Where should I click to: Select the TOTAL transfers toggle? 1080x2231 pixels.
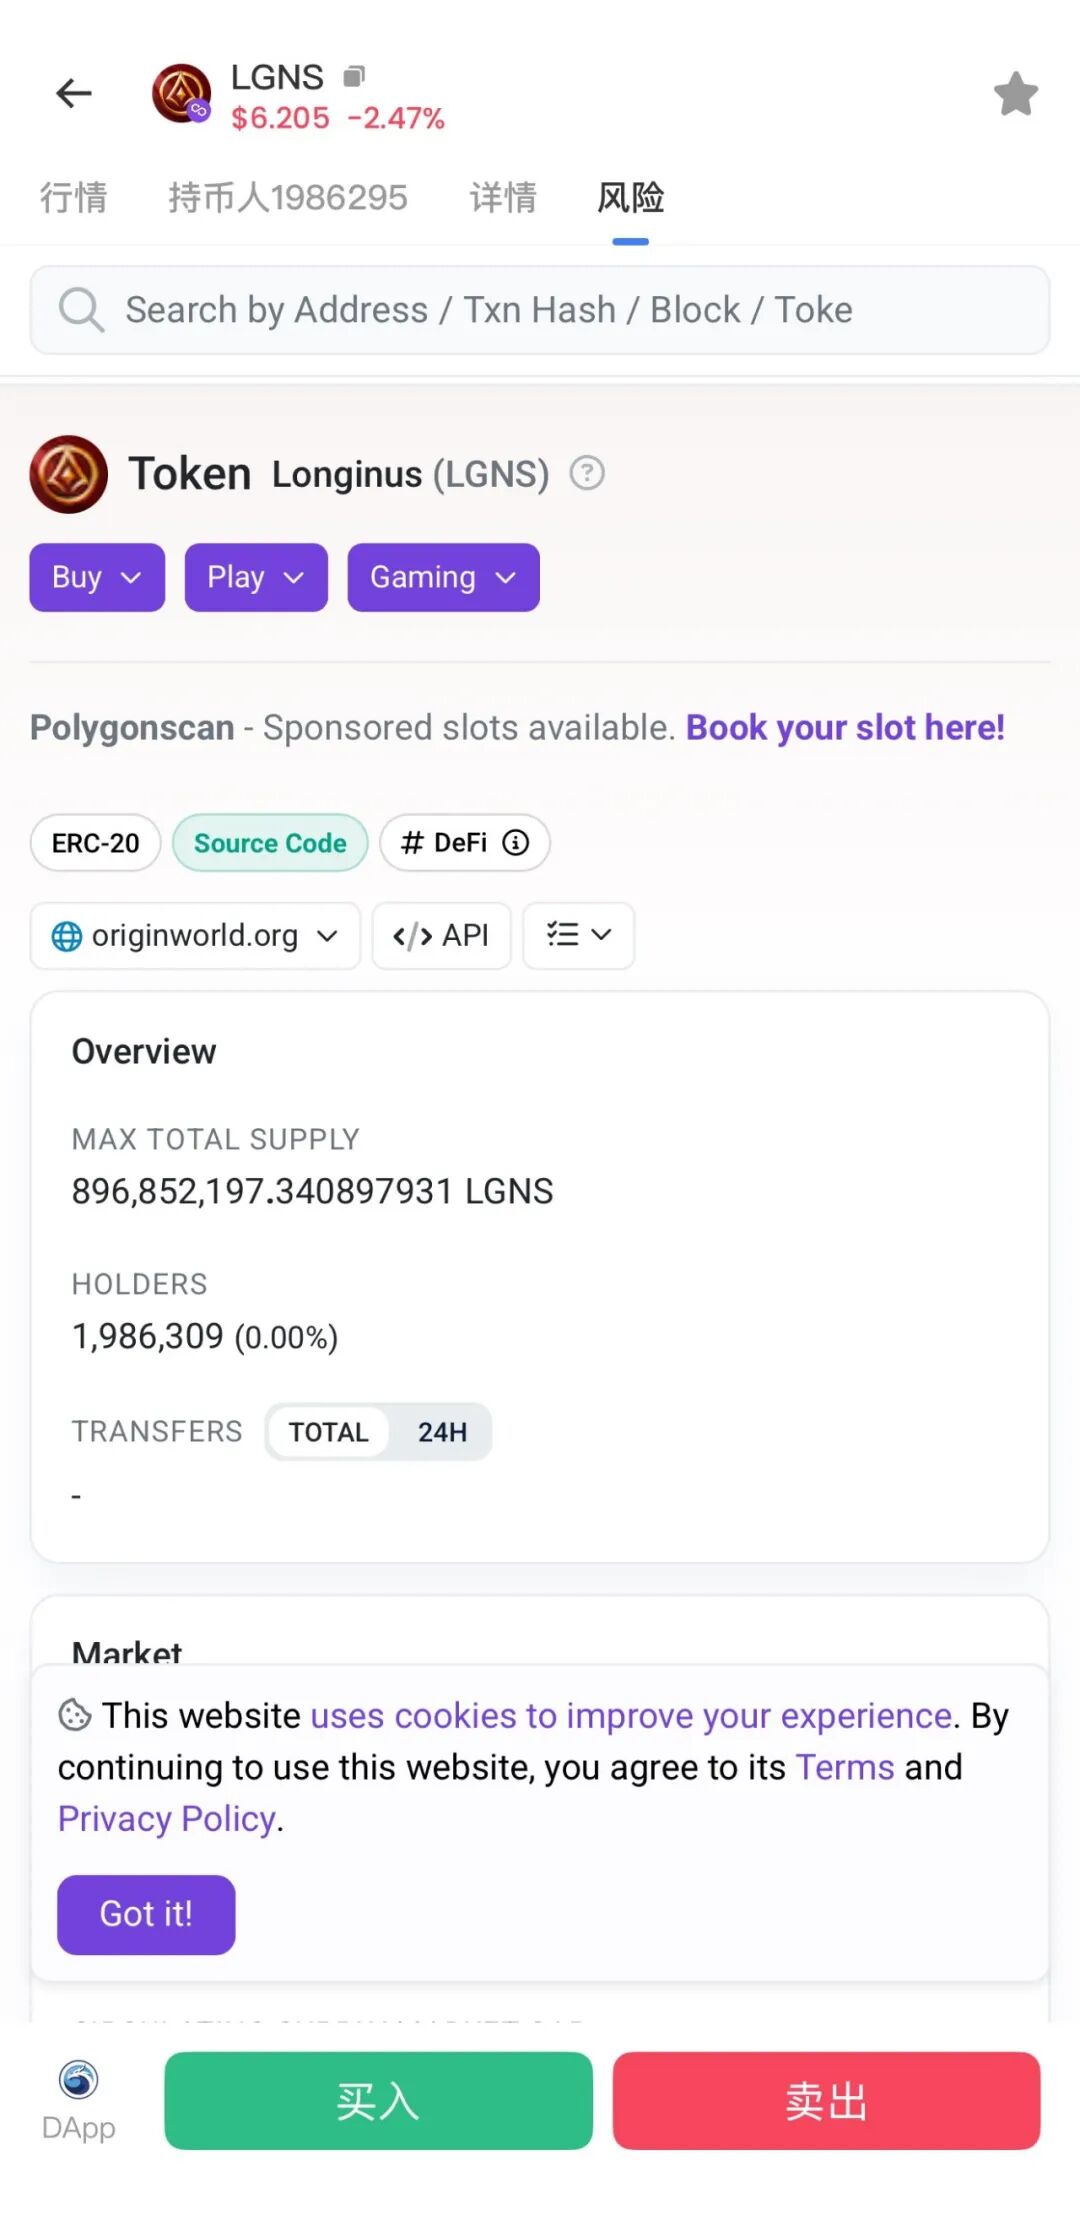pos(327,1432)
